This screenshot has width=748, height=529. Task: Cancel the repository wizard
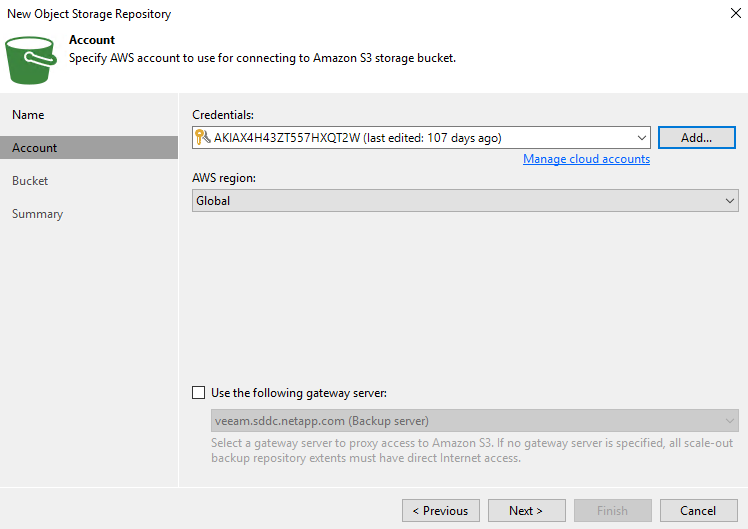(699, 511)
